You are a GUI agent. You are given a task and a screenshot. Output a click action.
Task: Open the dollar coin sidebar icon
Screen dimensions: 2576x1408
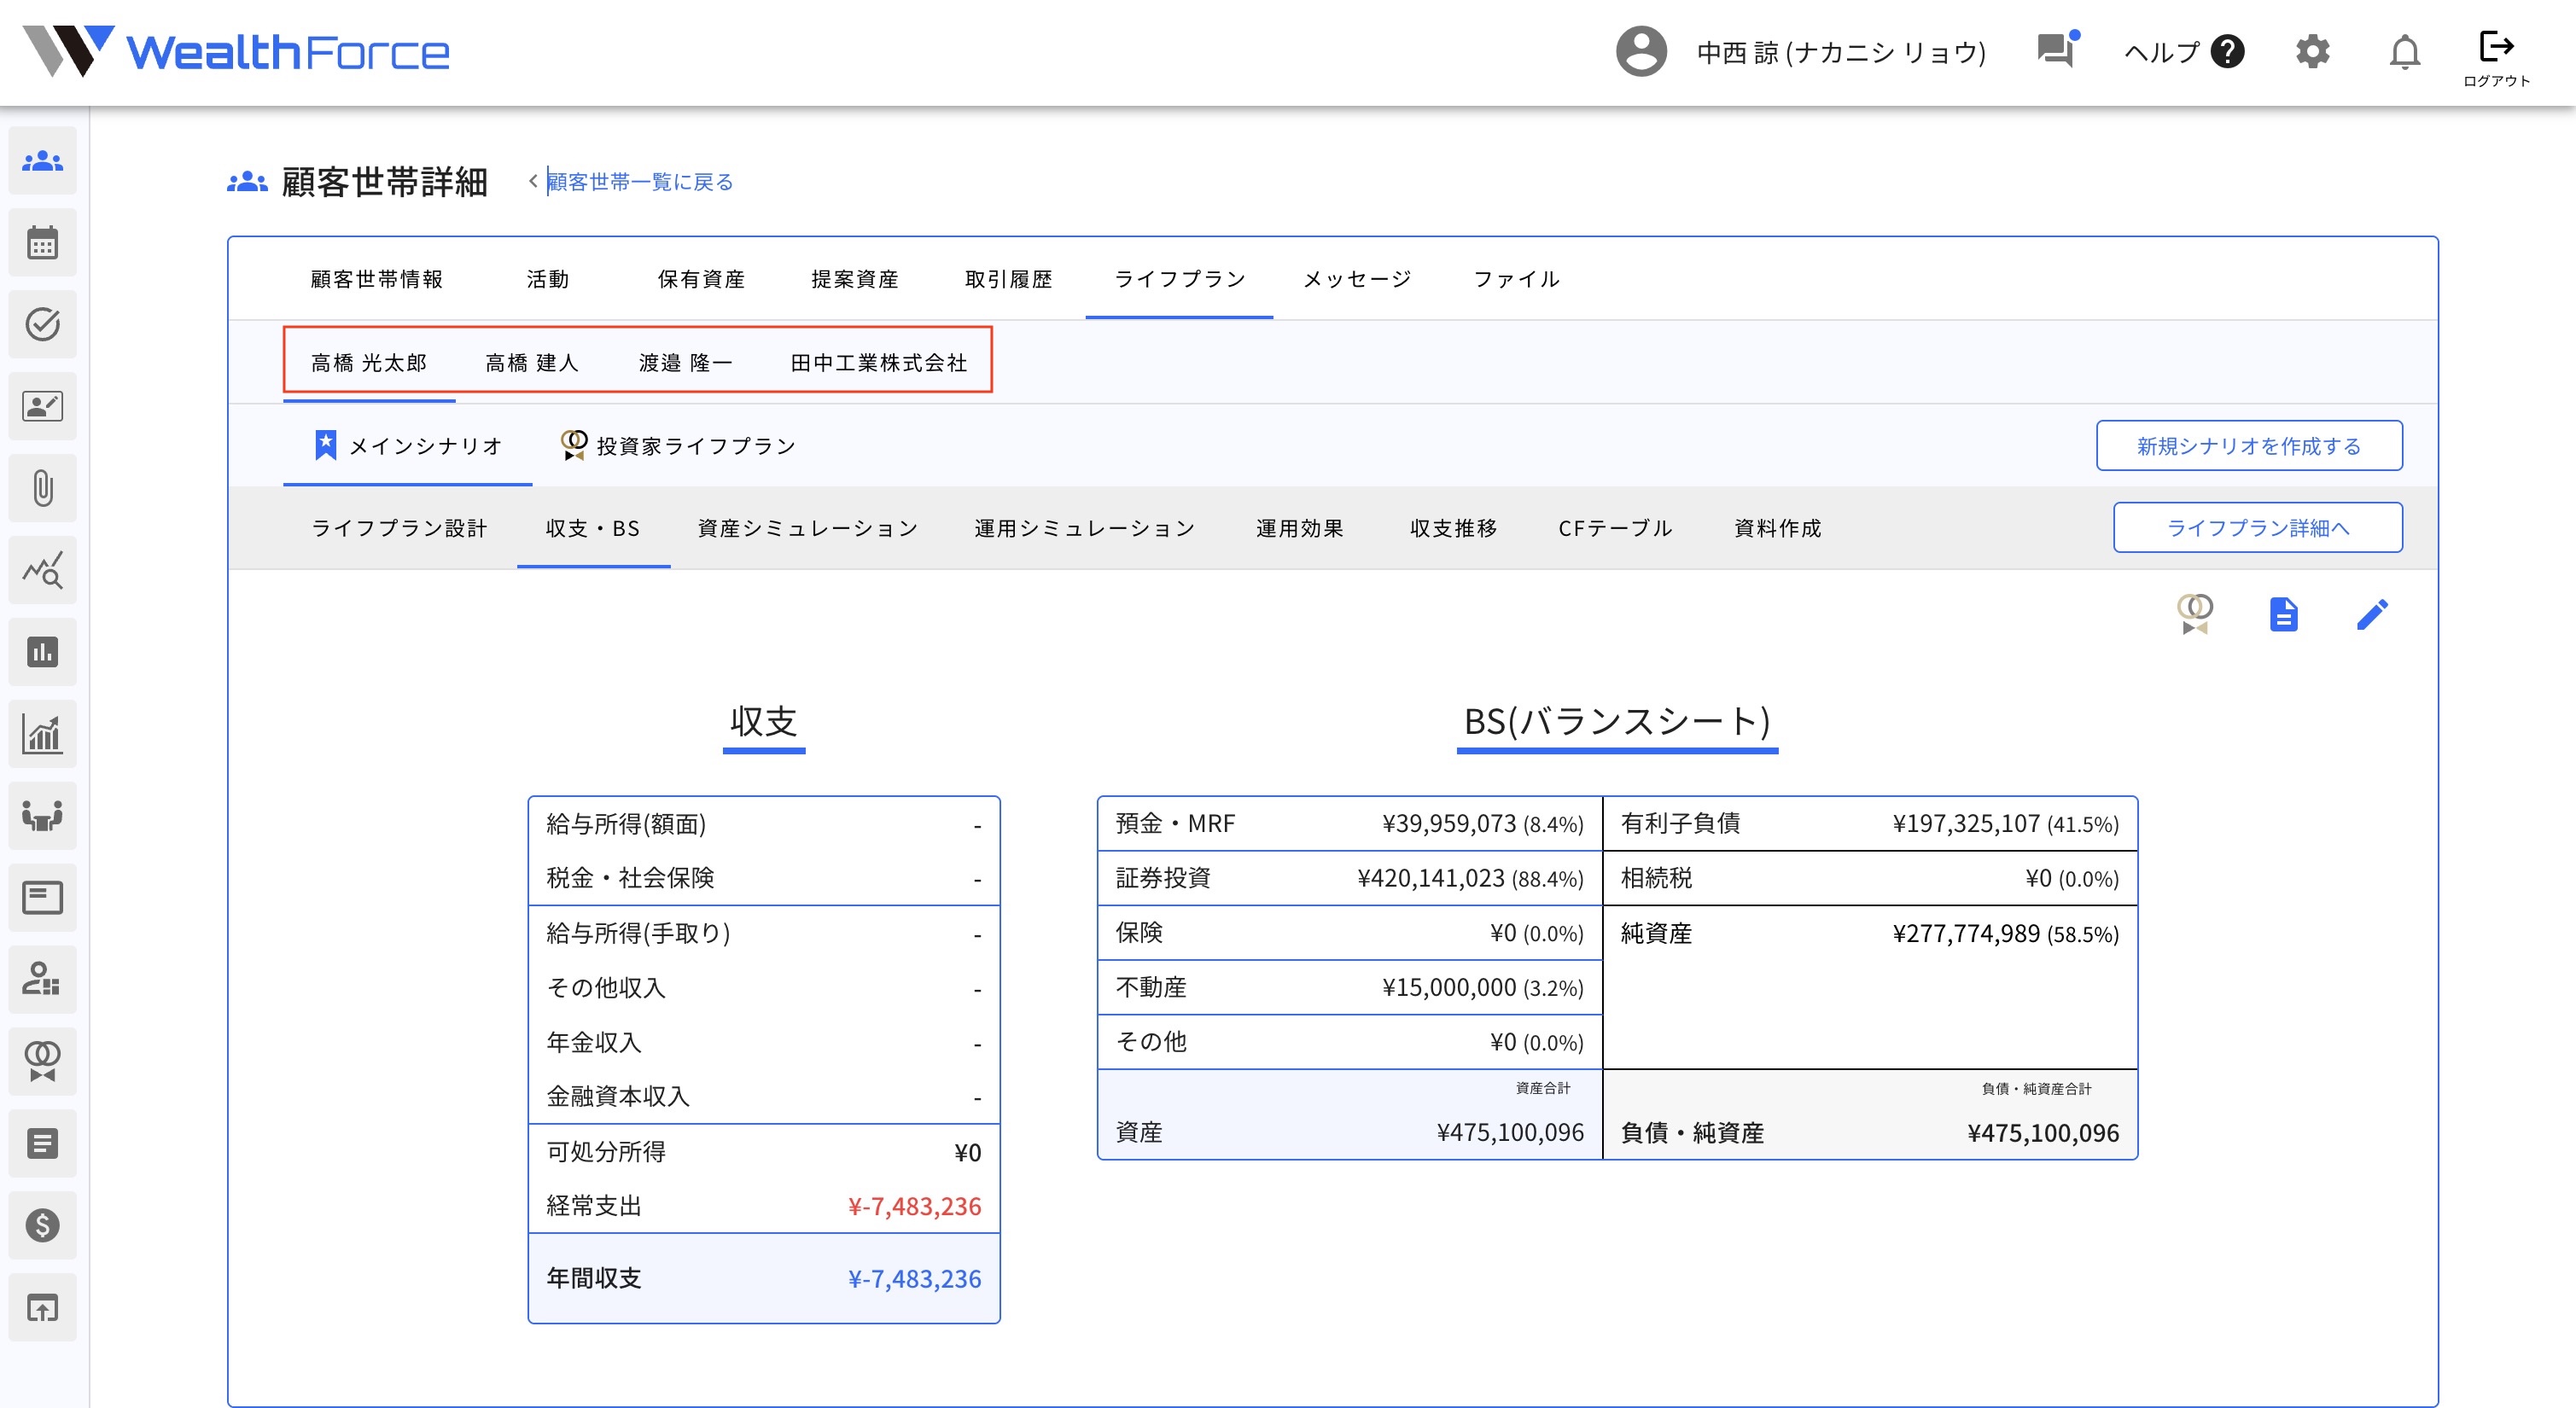click(43, 1226)
